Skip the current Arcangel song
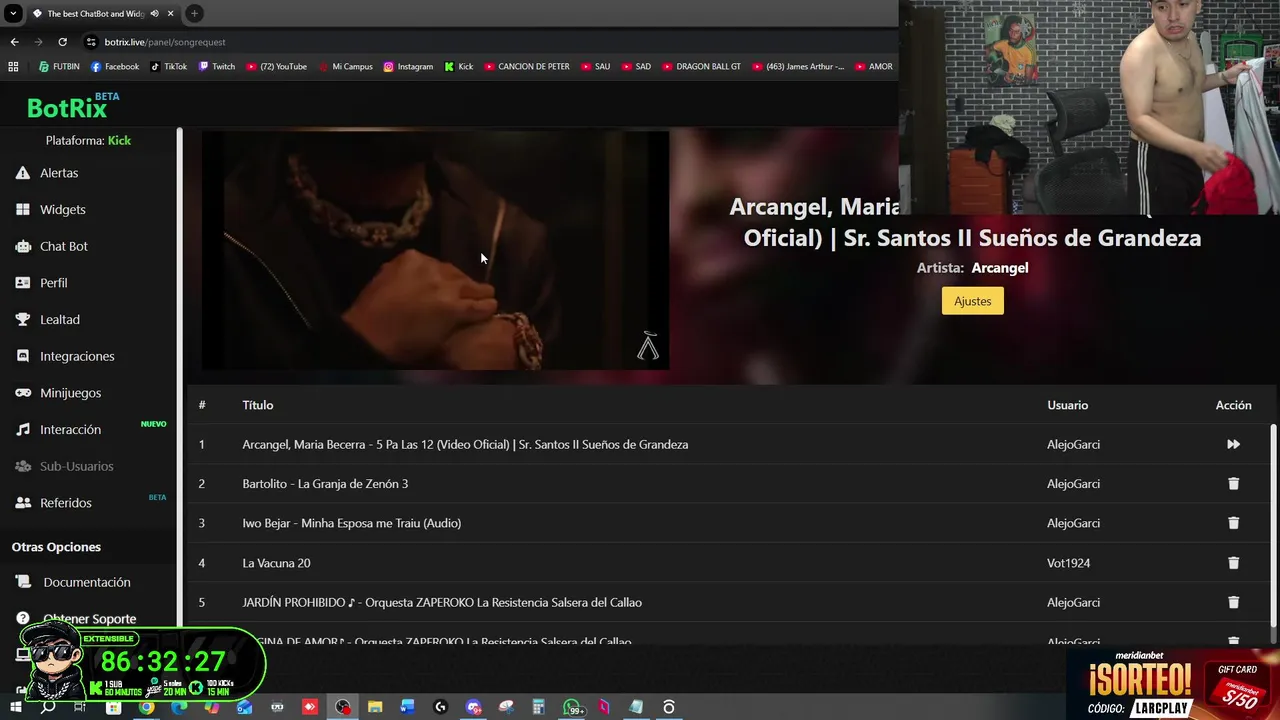 [1233, 444]
